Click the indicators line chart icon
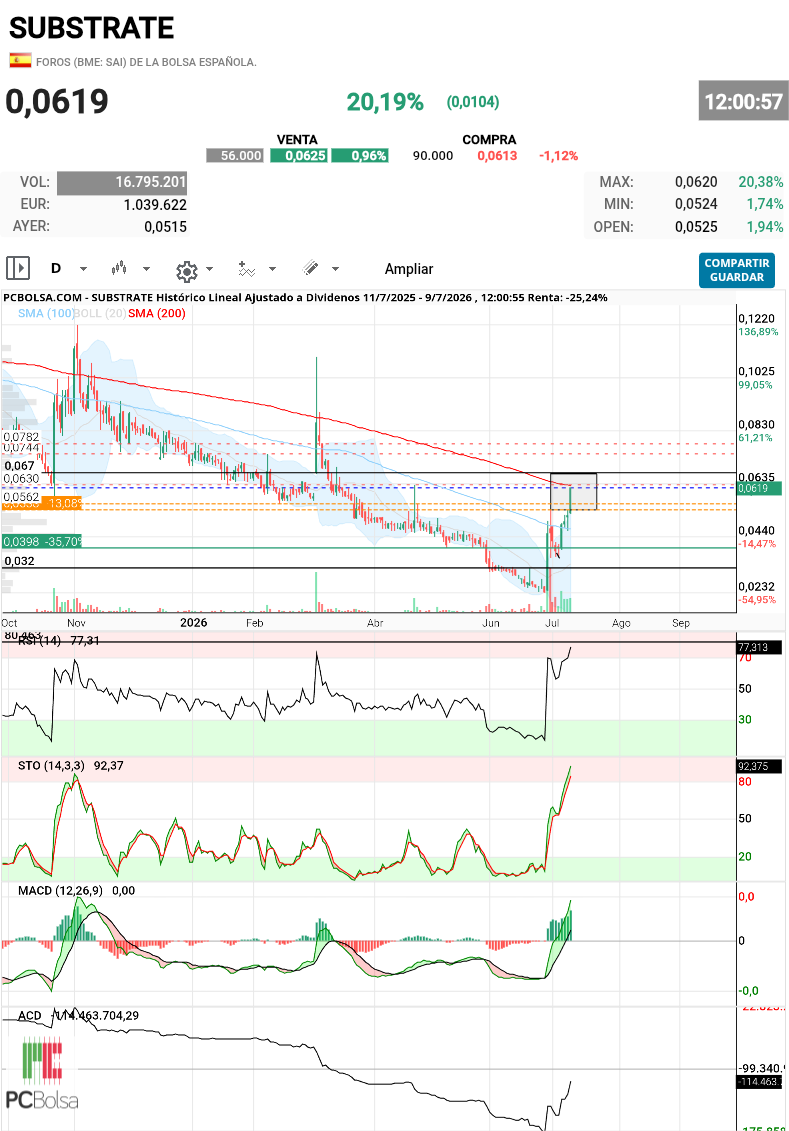Viewport: 789px width, 1131px height. [x=247, y=269]
